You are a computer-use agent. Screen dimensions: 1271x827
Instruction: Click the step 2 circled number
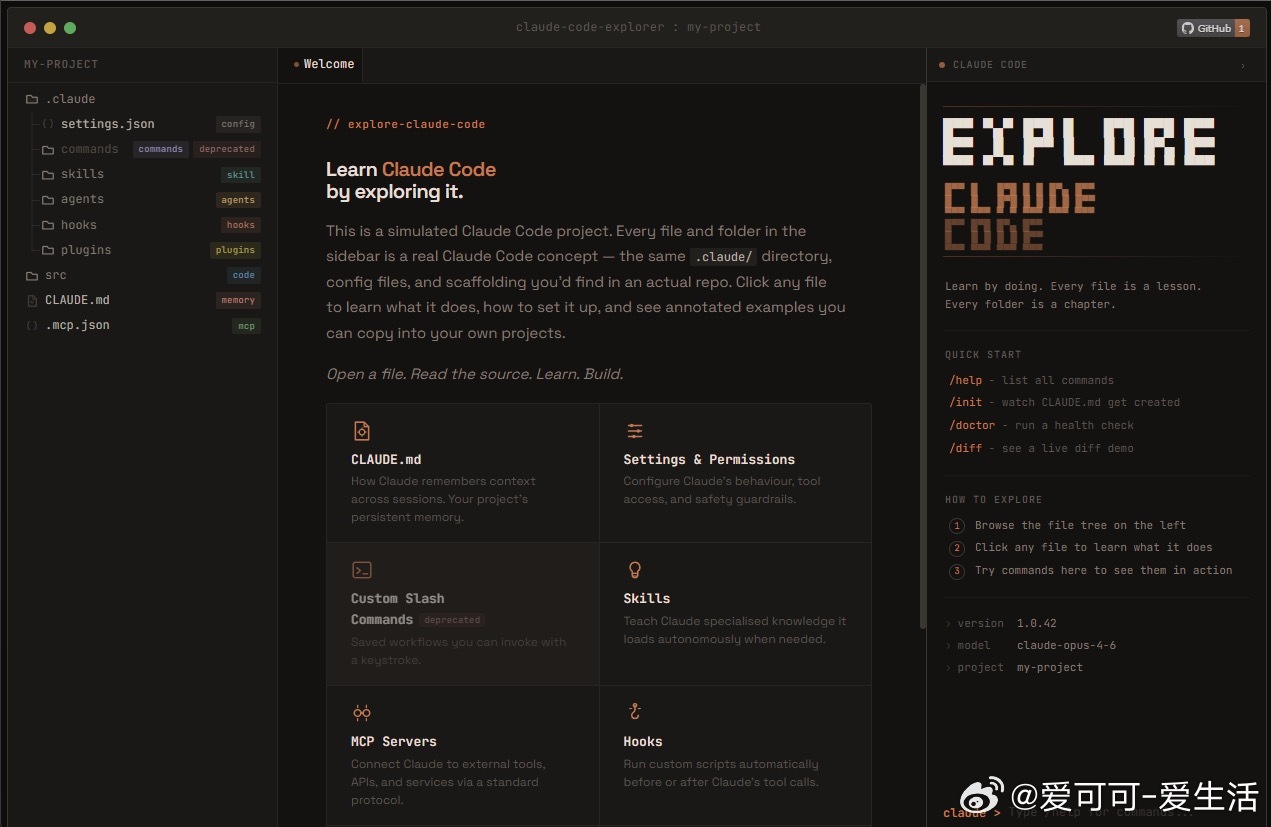point(957,548)
